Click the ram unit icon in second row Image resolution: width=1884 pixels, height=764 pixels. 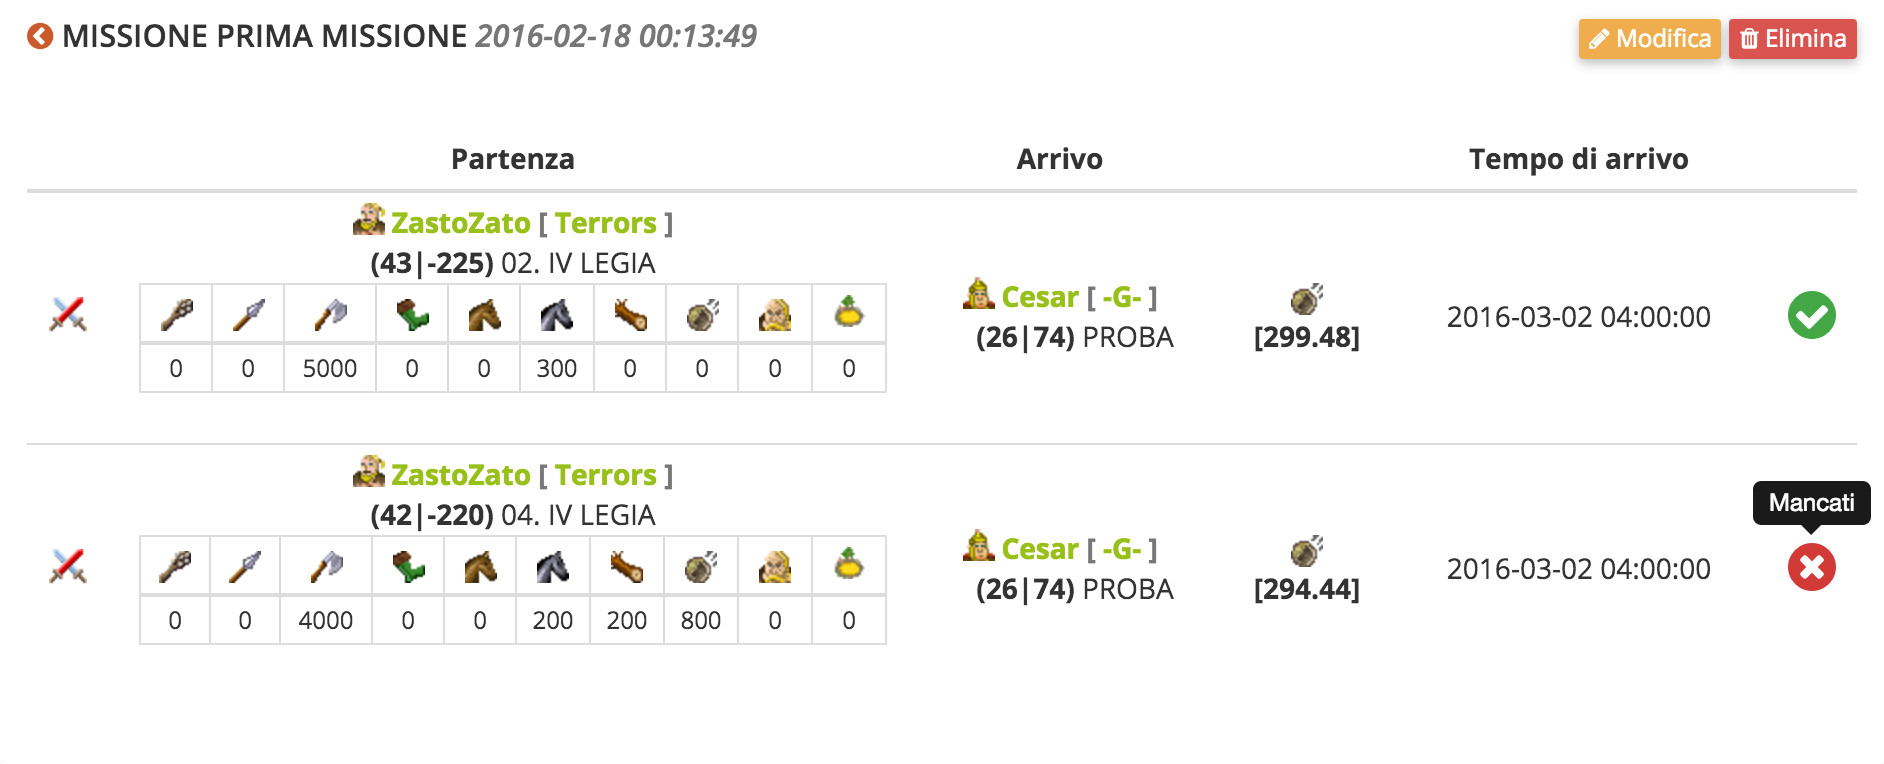(x=627, y=567)
